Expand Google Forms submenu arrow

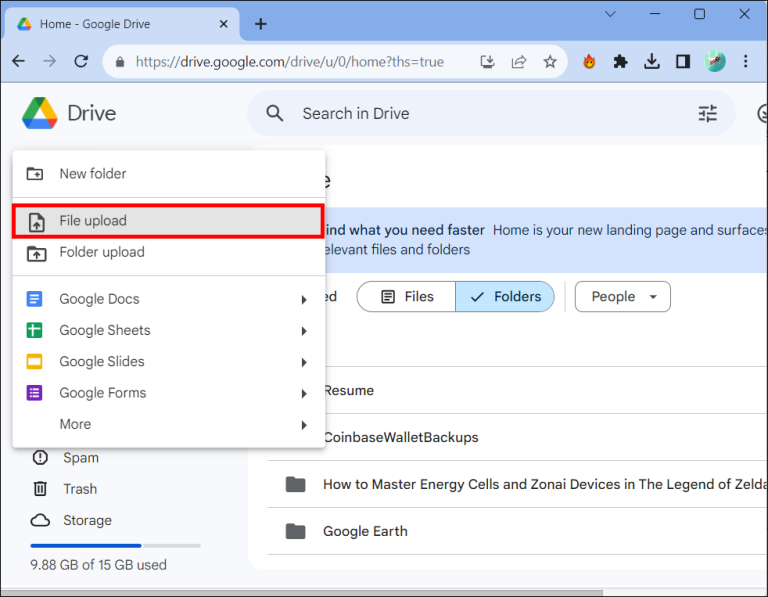pos(304,394)
